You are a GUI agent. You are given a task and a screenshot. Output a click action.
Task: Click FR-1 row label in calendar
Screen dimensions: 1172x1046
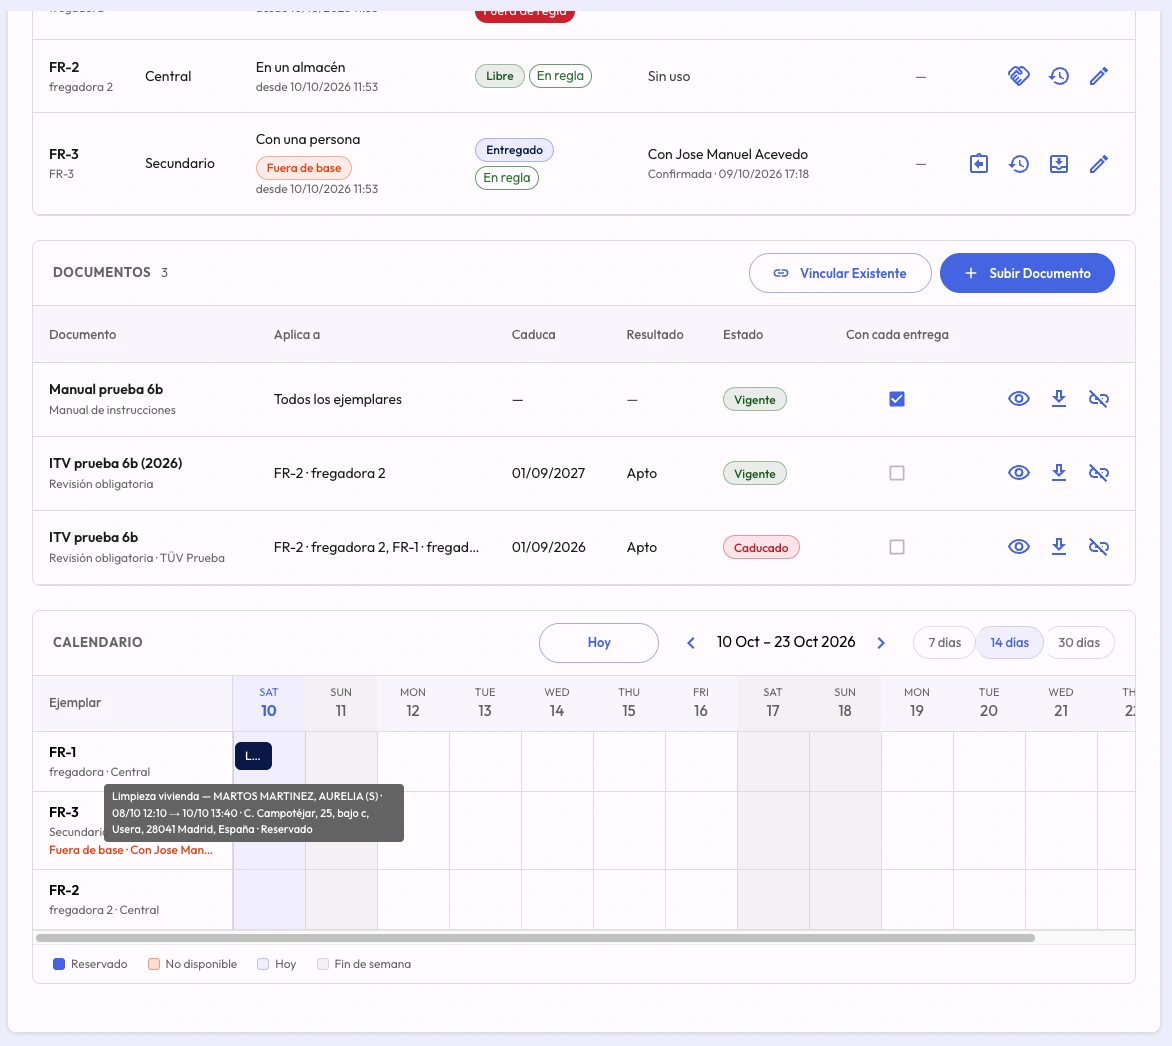[133, 761]
